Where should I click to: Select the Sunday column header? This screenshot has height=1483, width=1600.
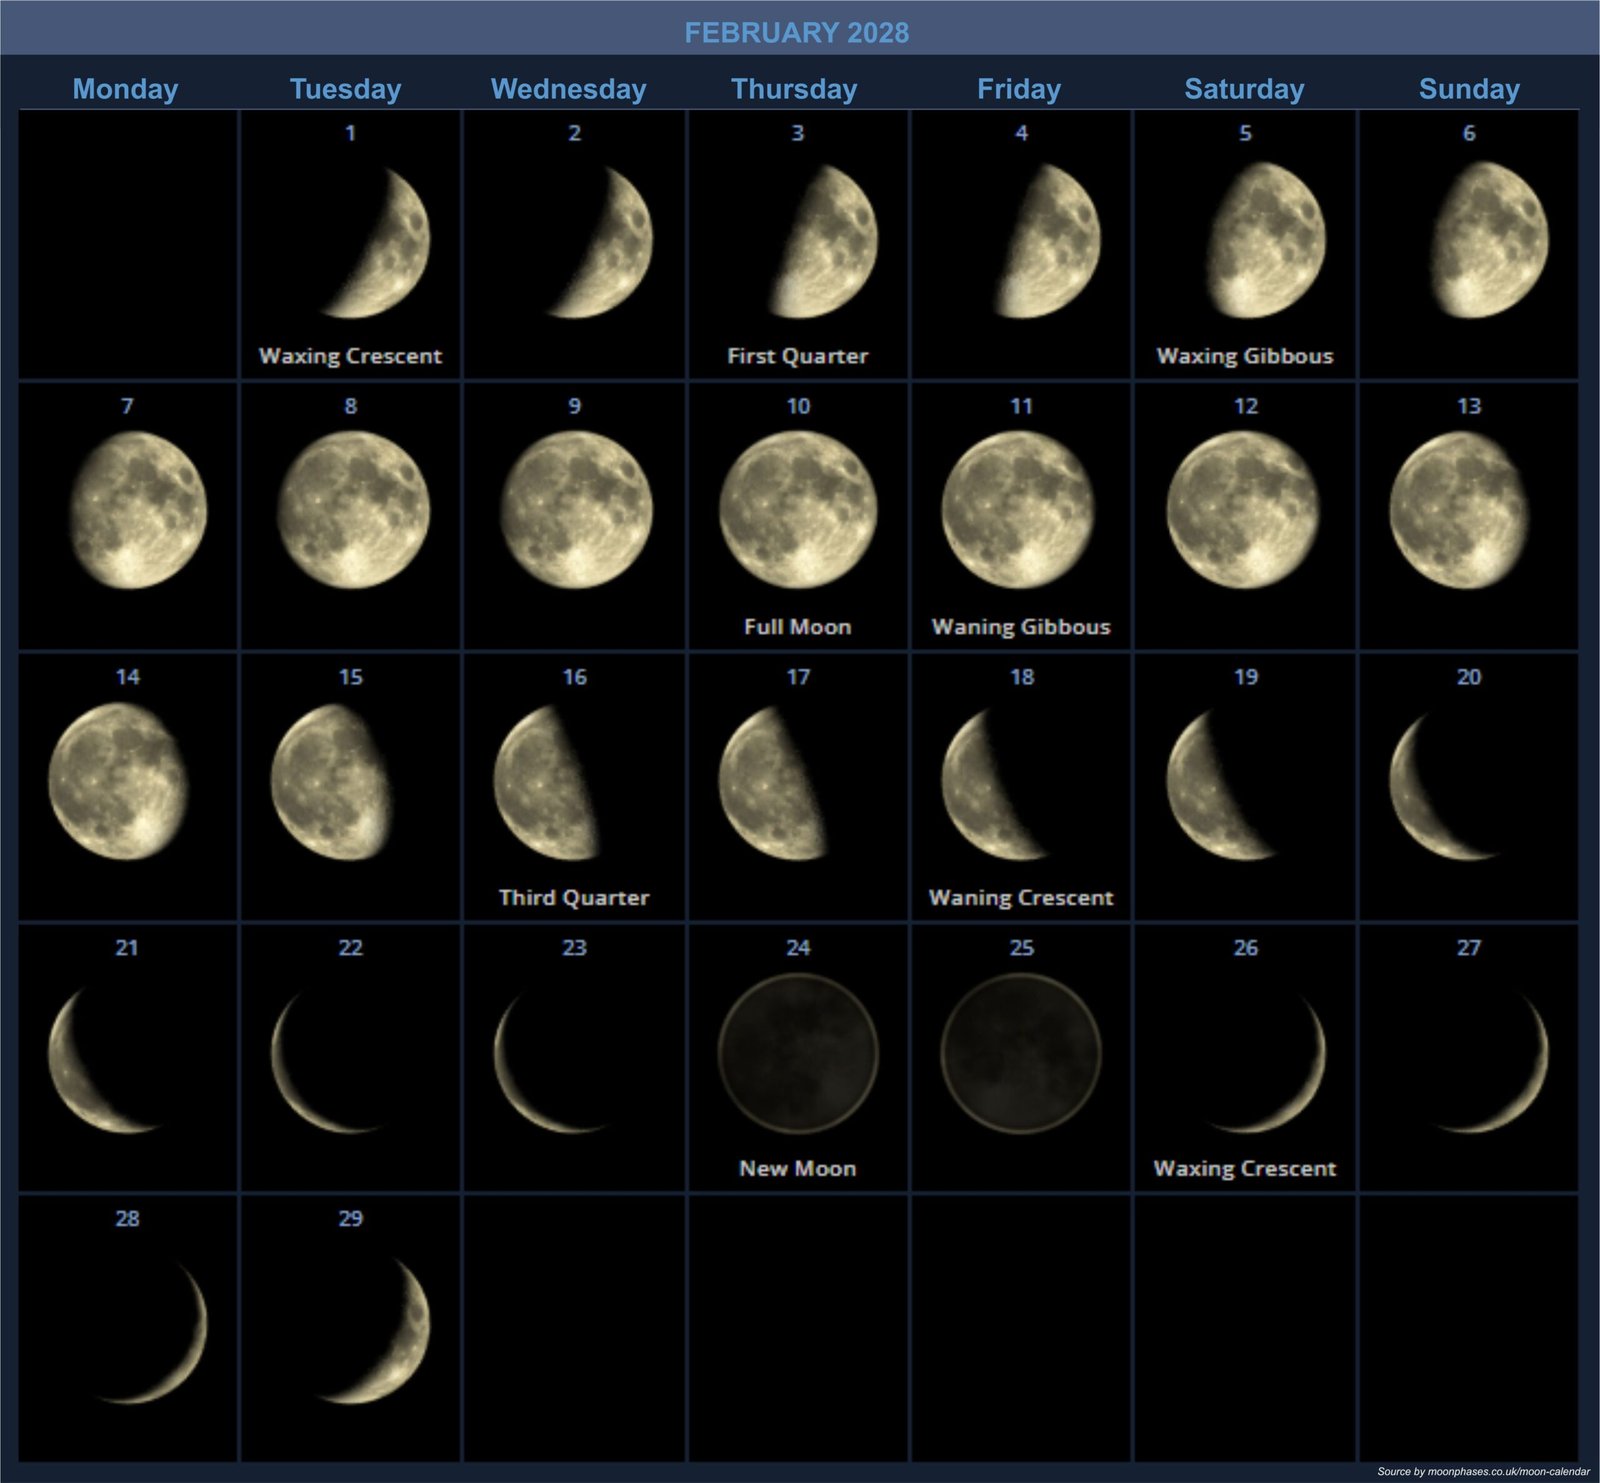tap(1469, 89)
